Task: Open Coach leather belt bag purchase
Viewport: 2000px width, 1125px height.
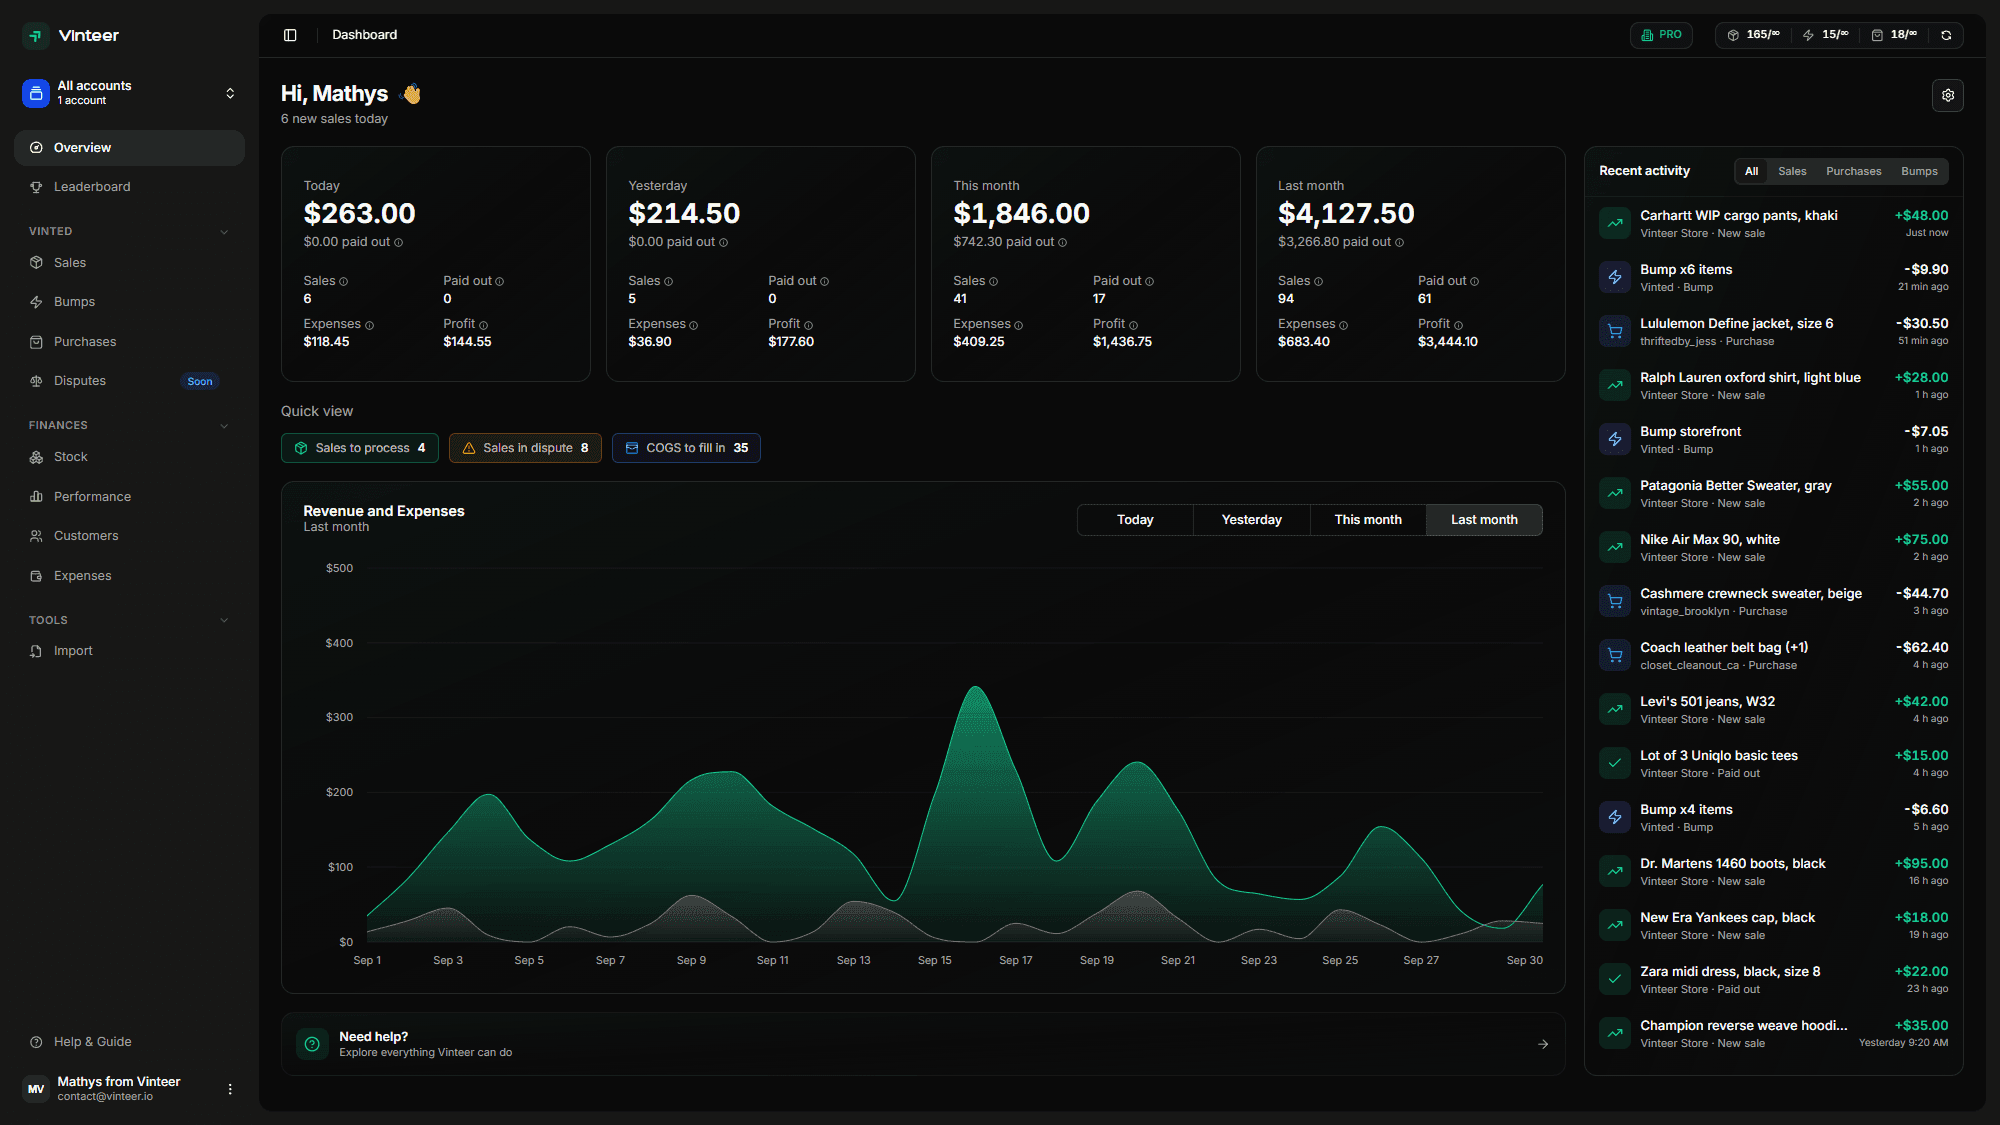Action: tap(1773, 656)
